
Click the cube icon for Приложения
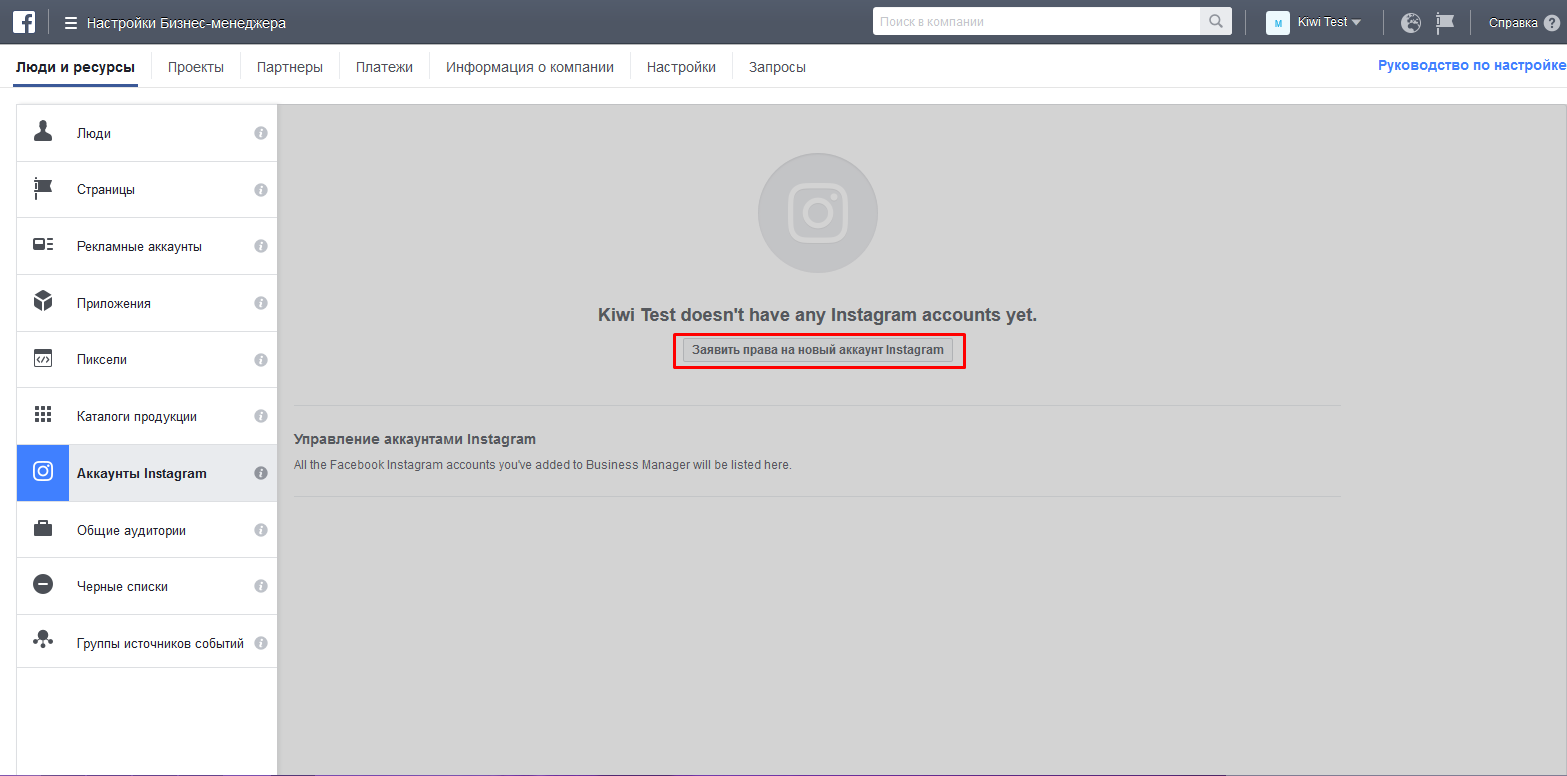point(43,302)
